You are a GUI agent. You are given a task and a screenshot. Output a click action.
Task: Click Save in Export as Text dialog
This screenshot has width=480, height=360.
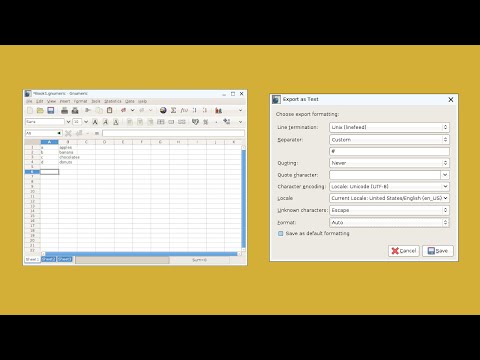438,251
